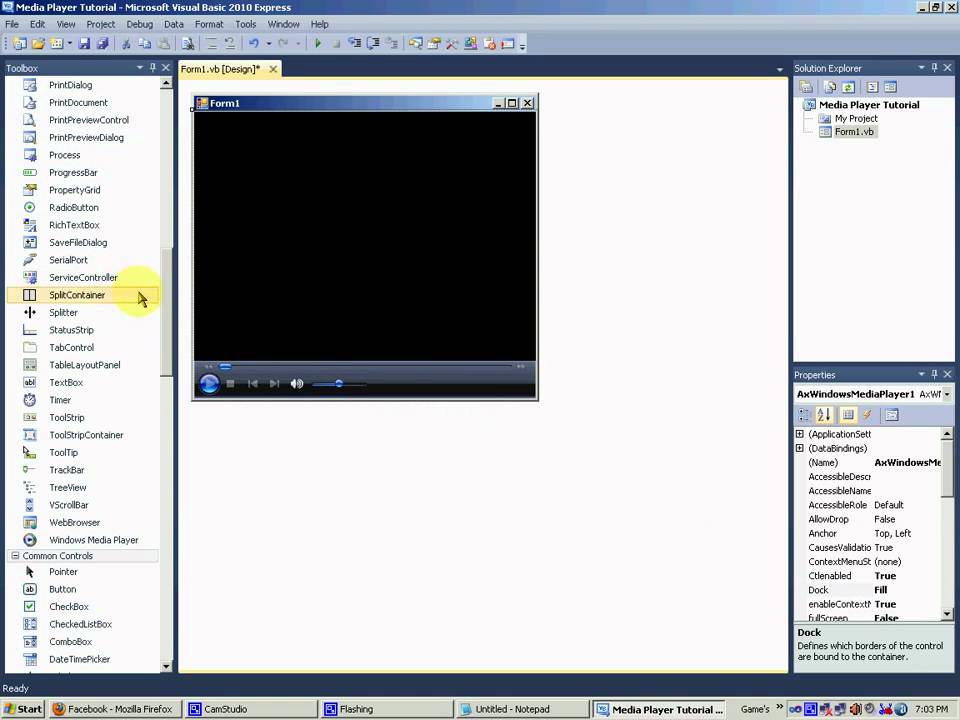Click View Designer icon in Solution Explorer
The height and width of the screenshot is (720, 960).
[890, 87]
